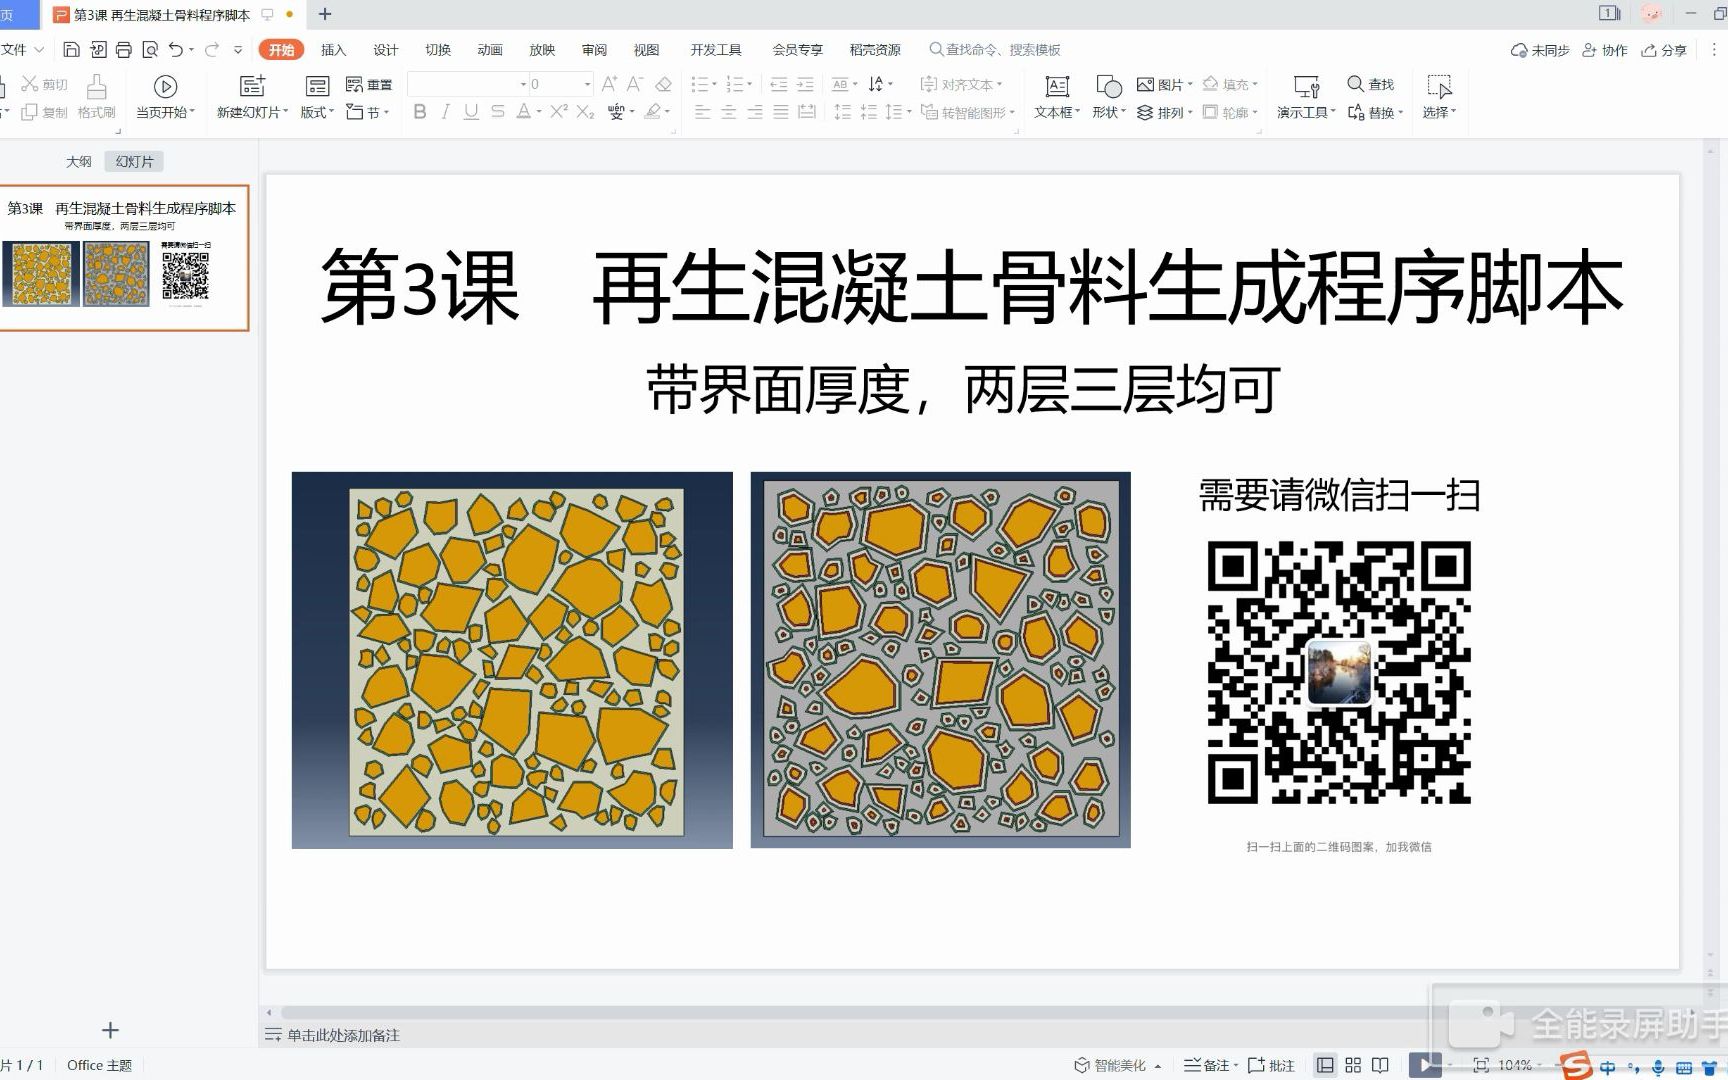The image size is (1728, 1080).
Task: Open the Slide Sorter view icon
Action: tap(1353, 1065)
